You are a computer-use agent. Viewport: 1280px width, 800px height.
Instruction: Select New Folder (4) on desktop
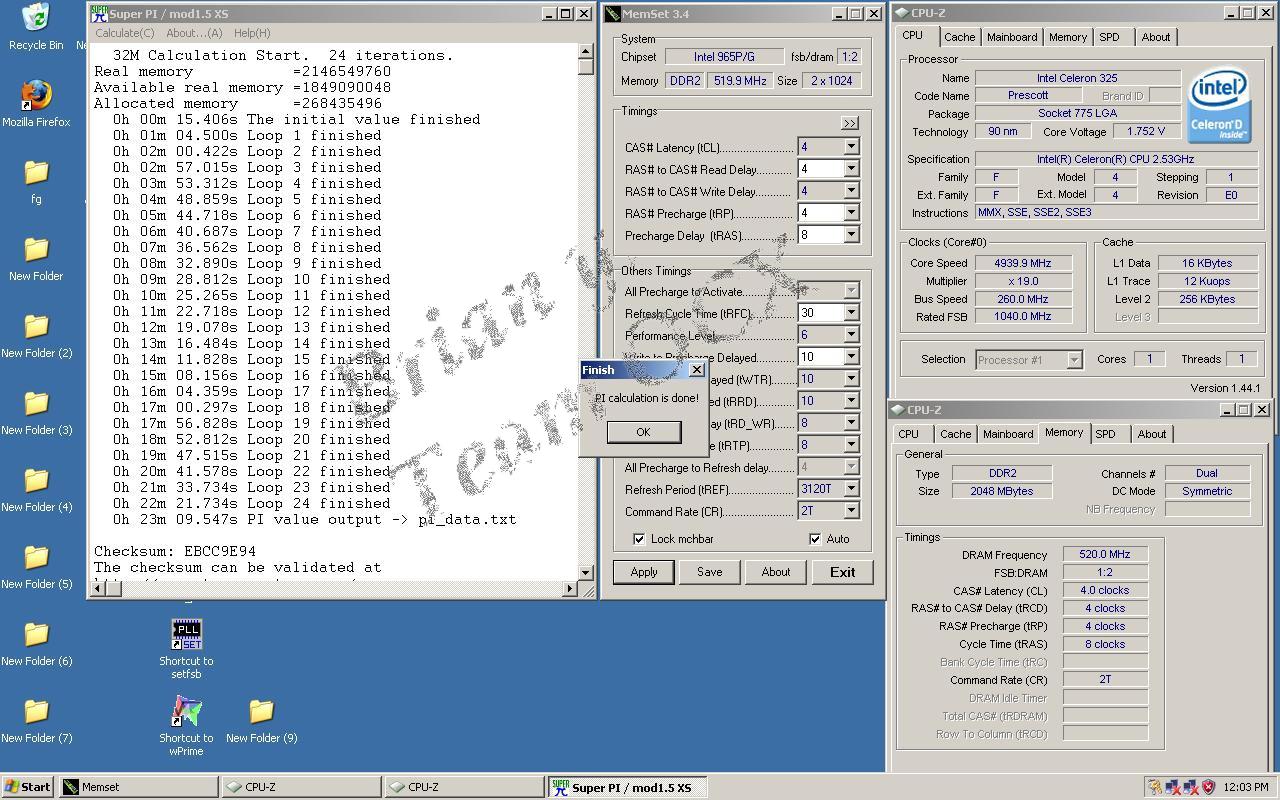click(x=36, y=488)
